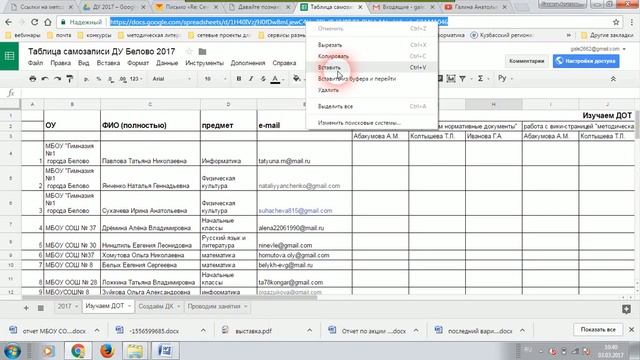The width and height of the screenshot is (640, 360).
Task: Click the suhacheva815@gmail.com email link
Action: tap(296, 211)
